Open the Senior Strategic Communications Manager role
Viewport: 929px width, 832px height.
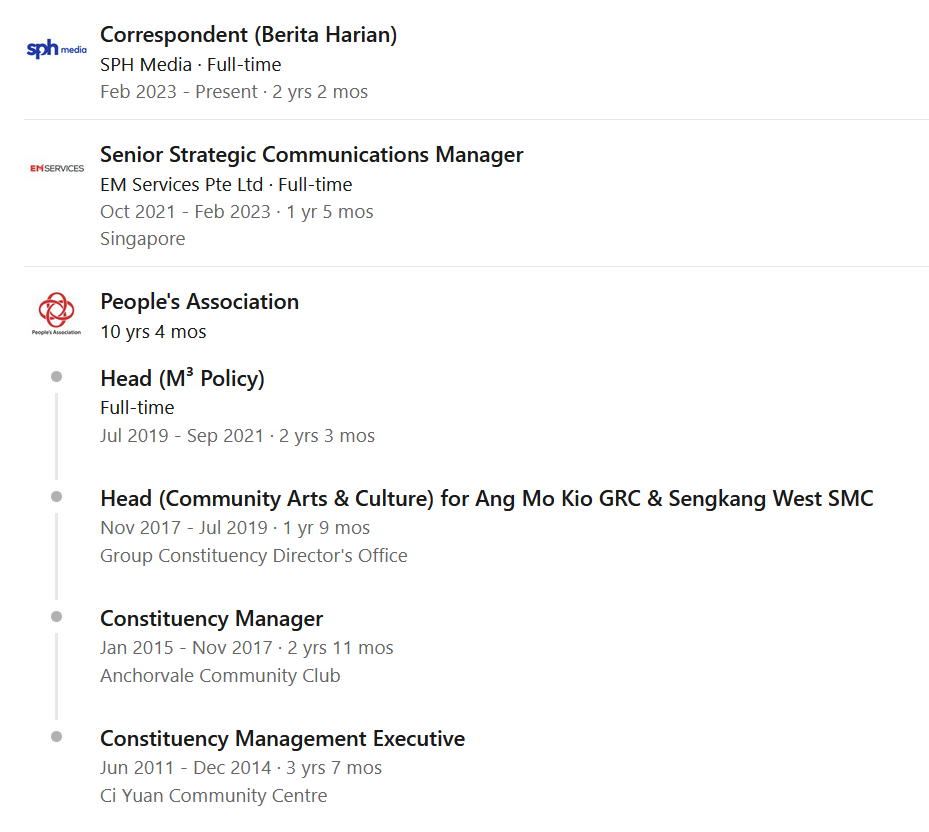click(312, 155)
